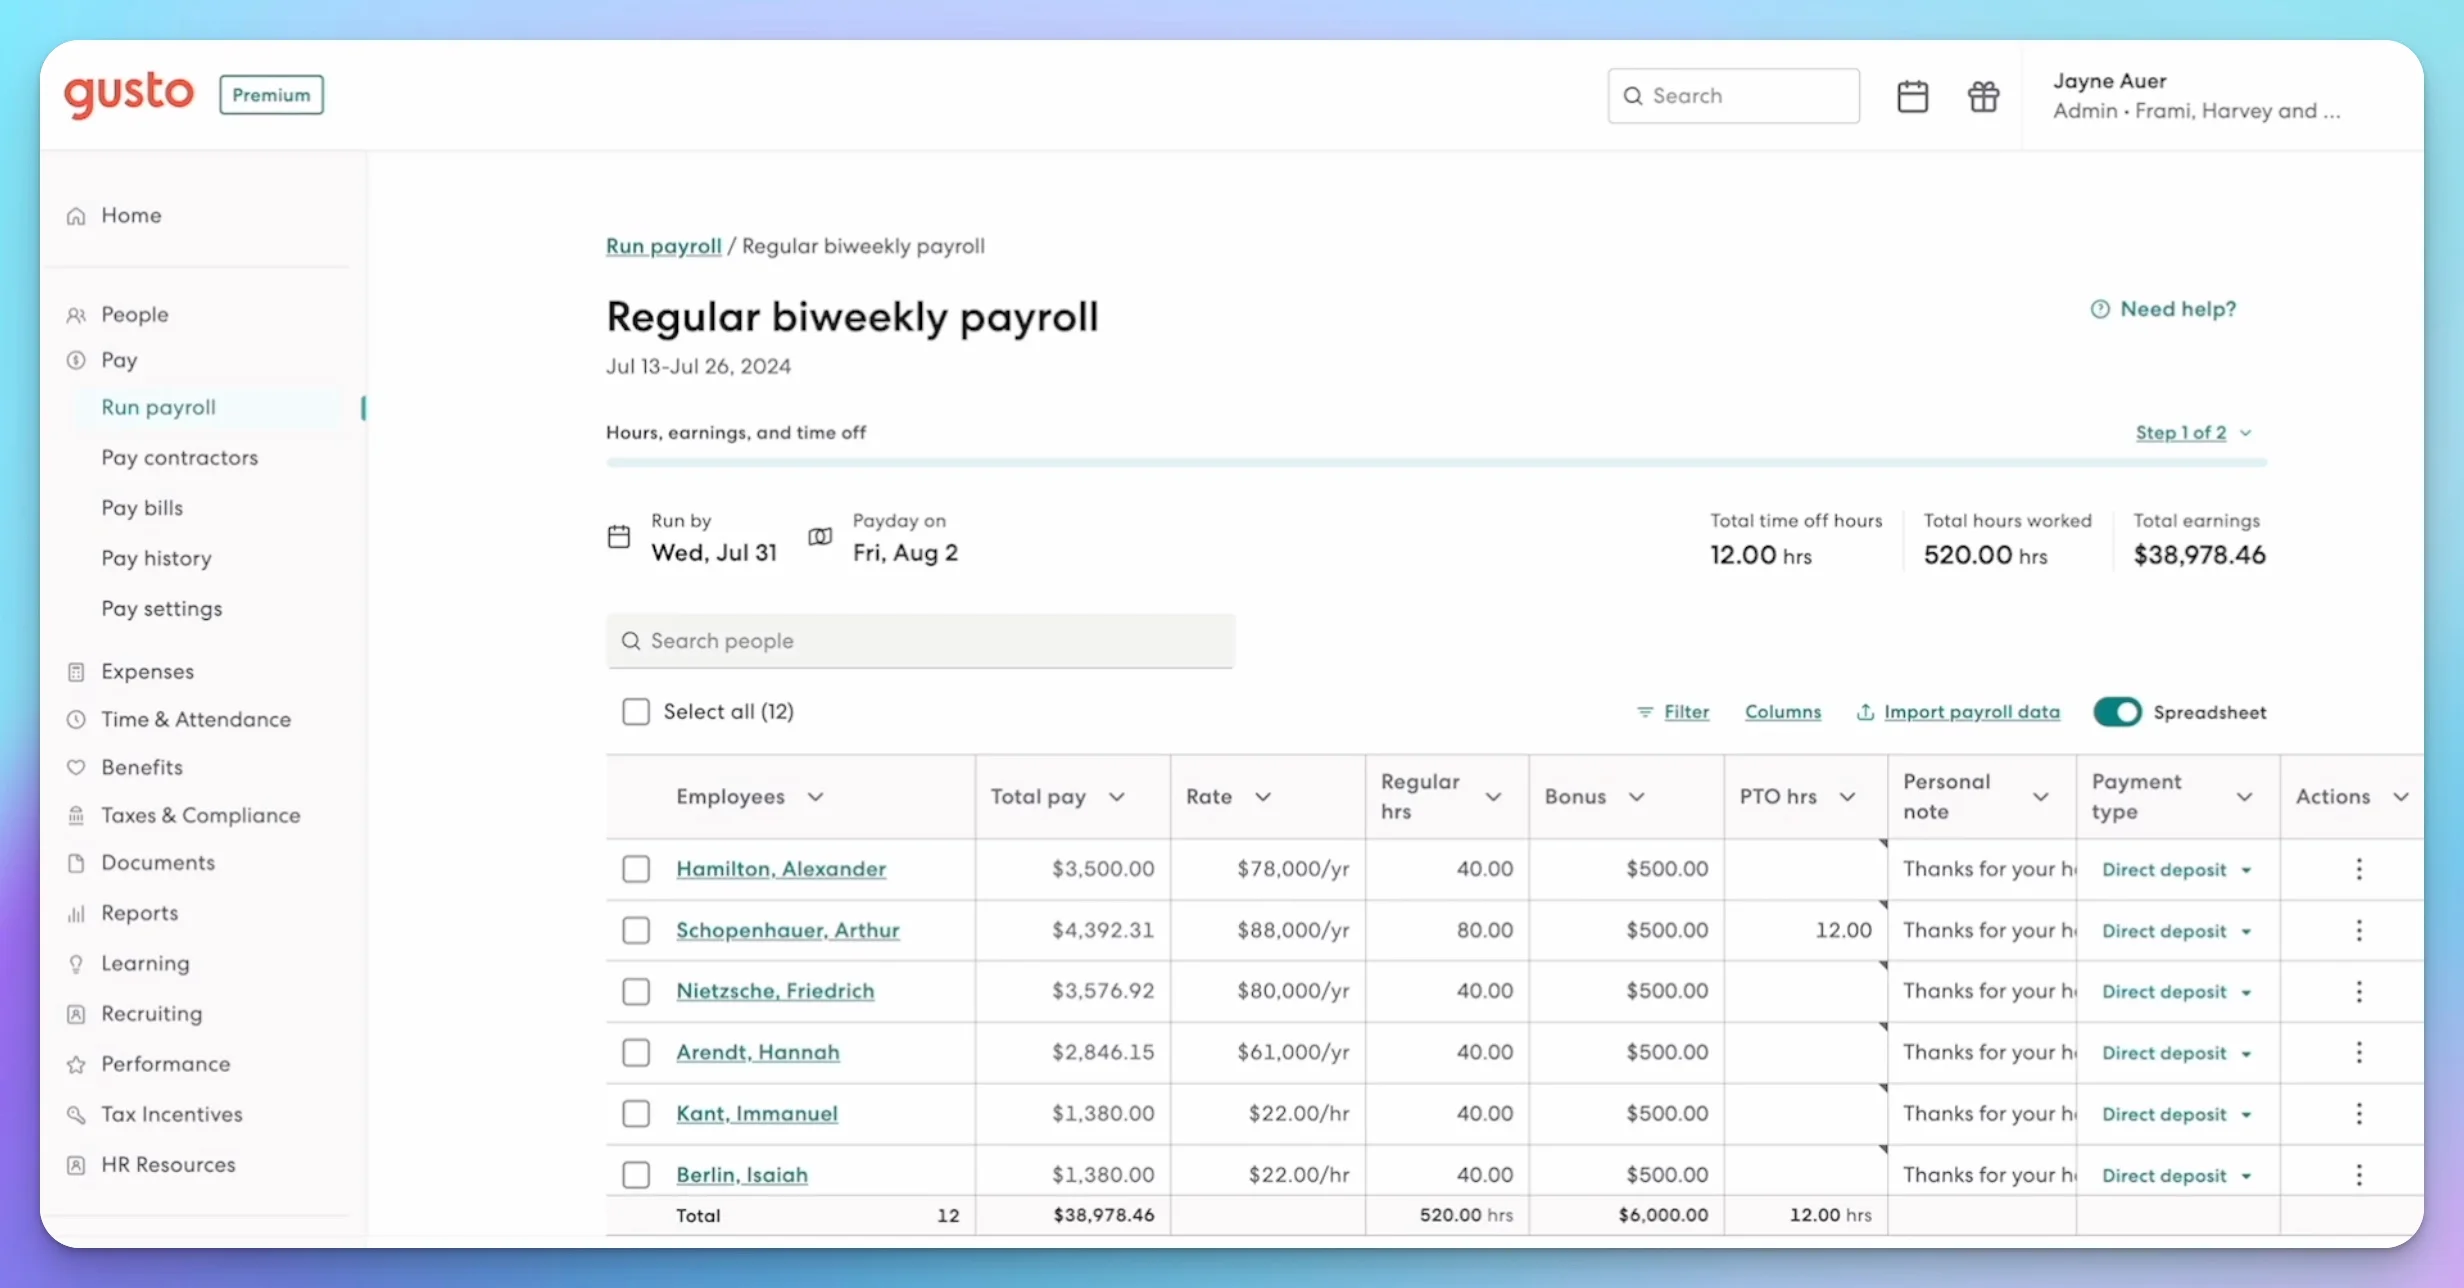Open the Total pay column chevron
Image resolution: width=2464 pixels, height=1288 pixels.
click(1117, 797)
